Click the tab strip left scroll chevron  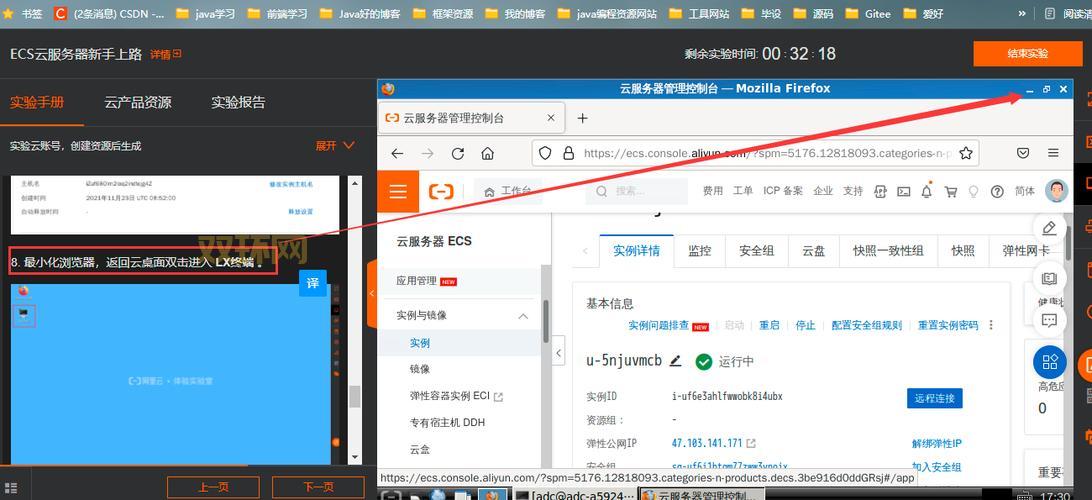click(x=585, y=251)
